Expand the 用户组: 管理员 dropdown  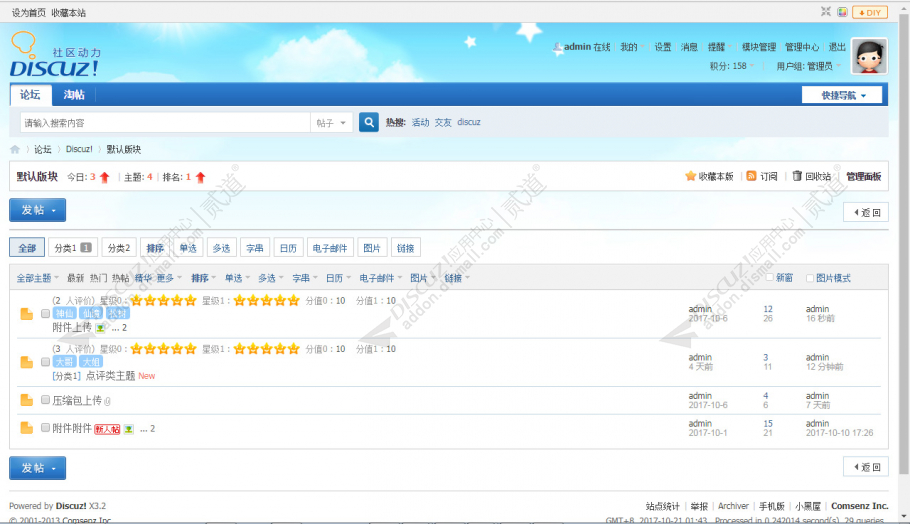[x=808, y=66]
